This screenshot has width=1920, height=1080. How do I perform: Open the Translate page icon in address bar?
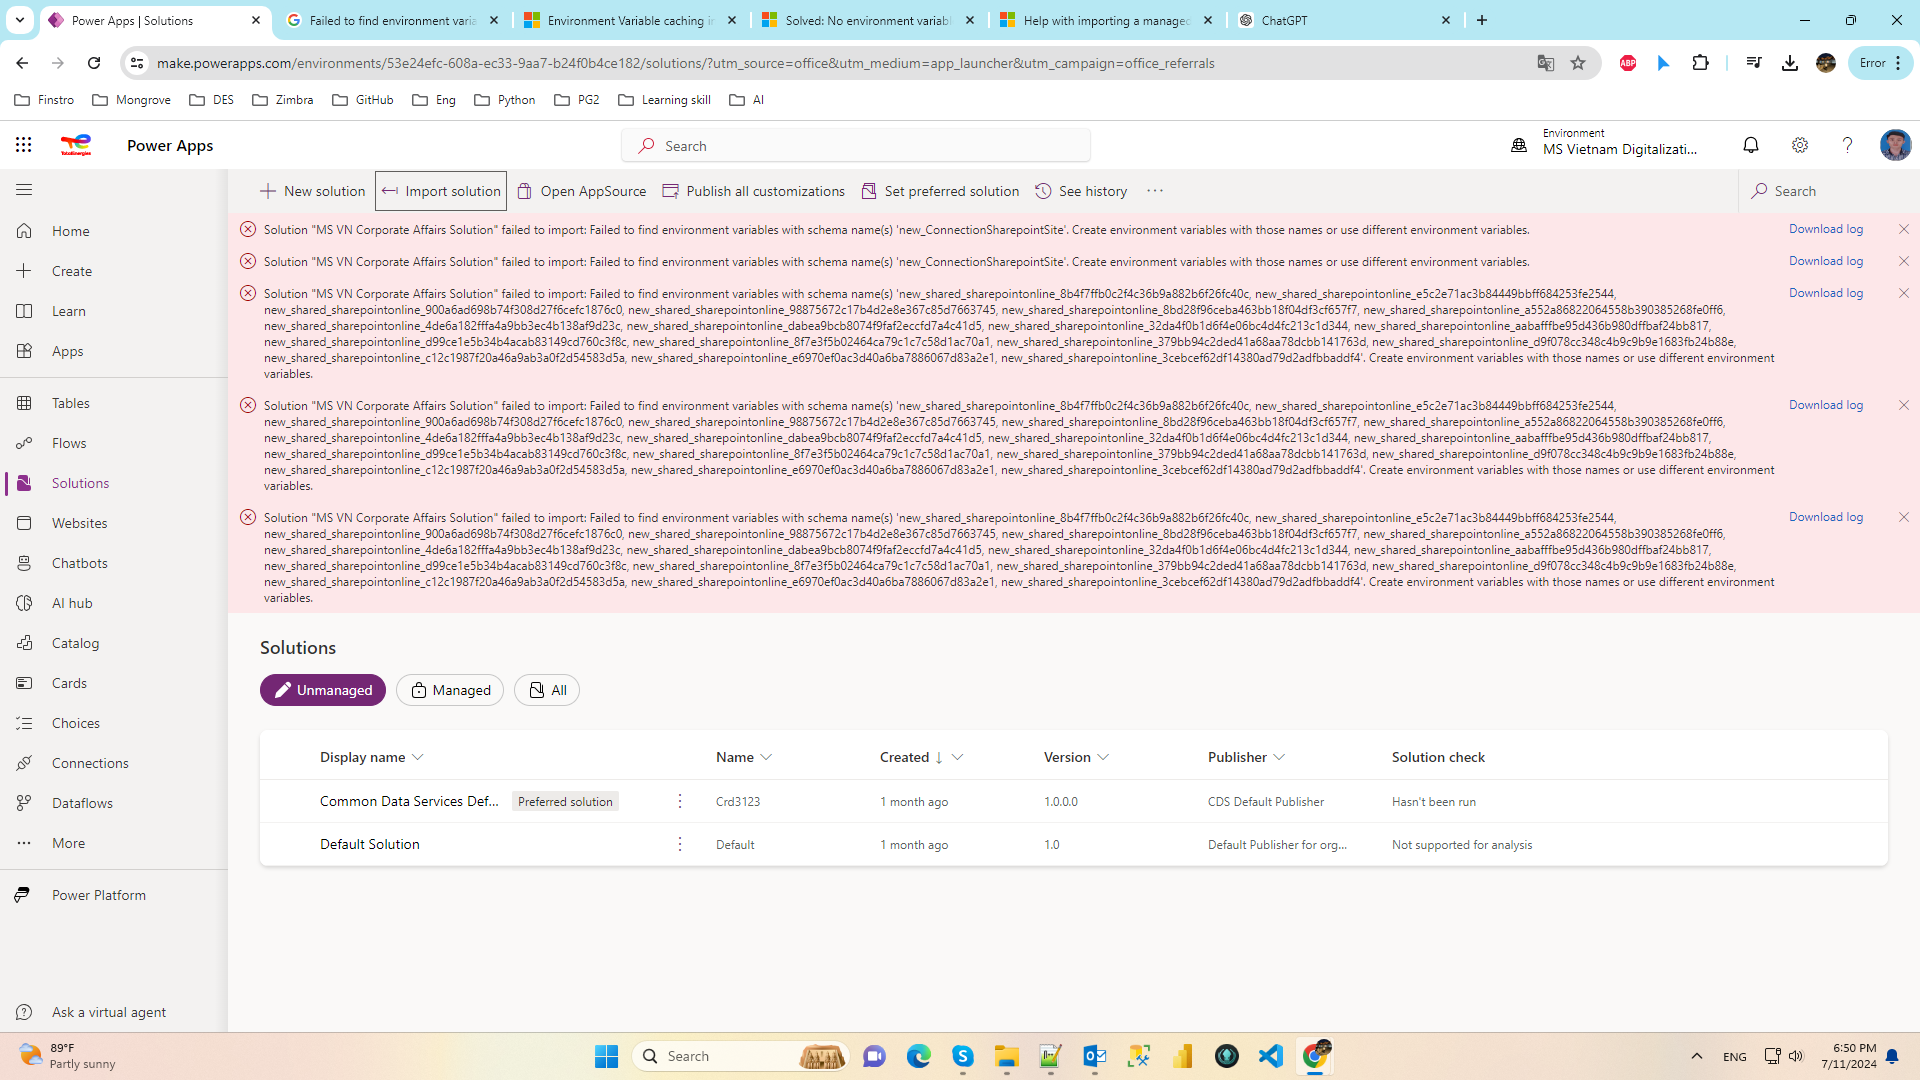click(1546, 63)
